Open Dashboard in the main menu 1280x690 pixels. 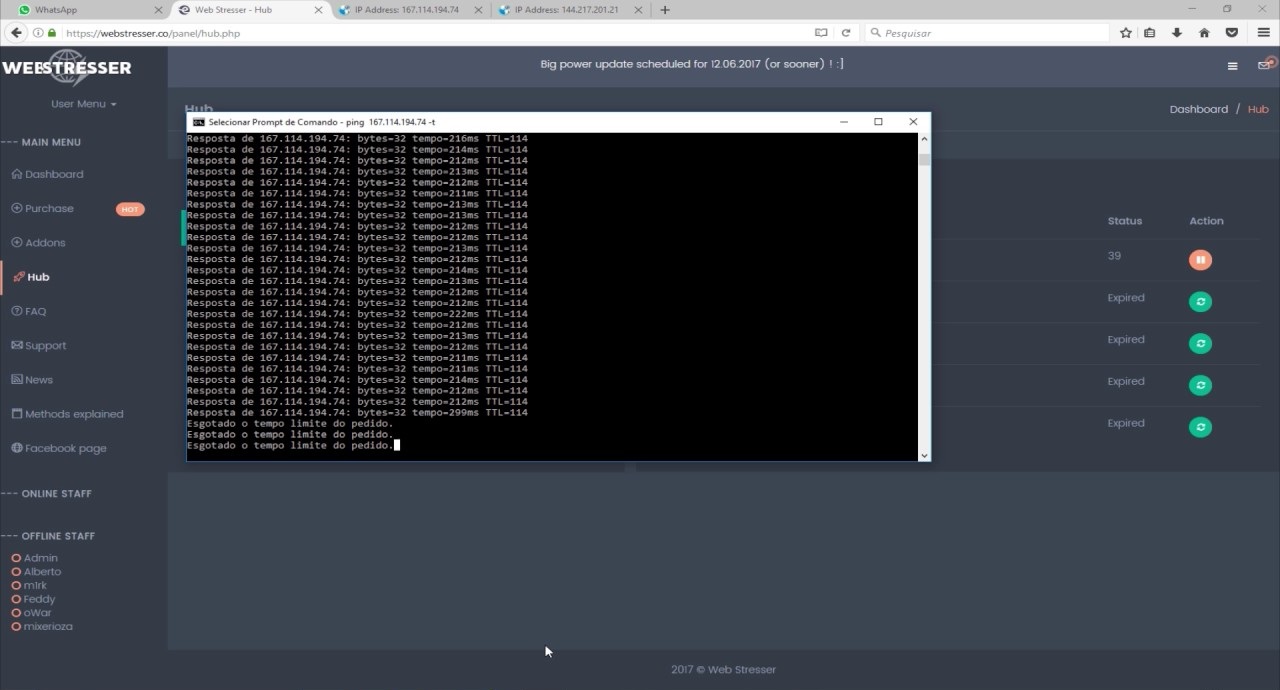(47, 174)
